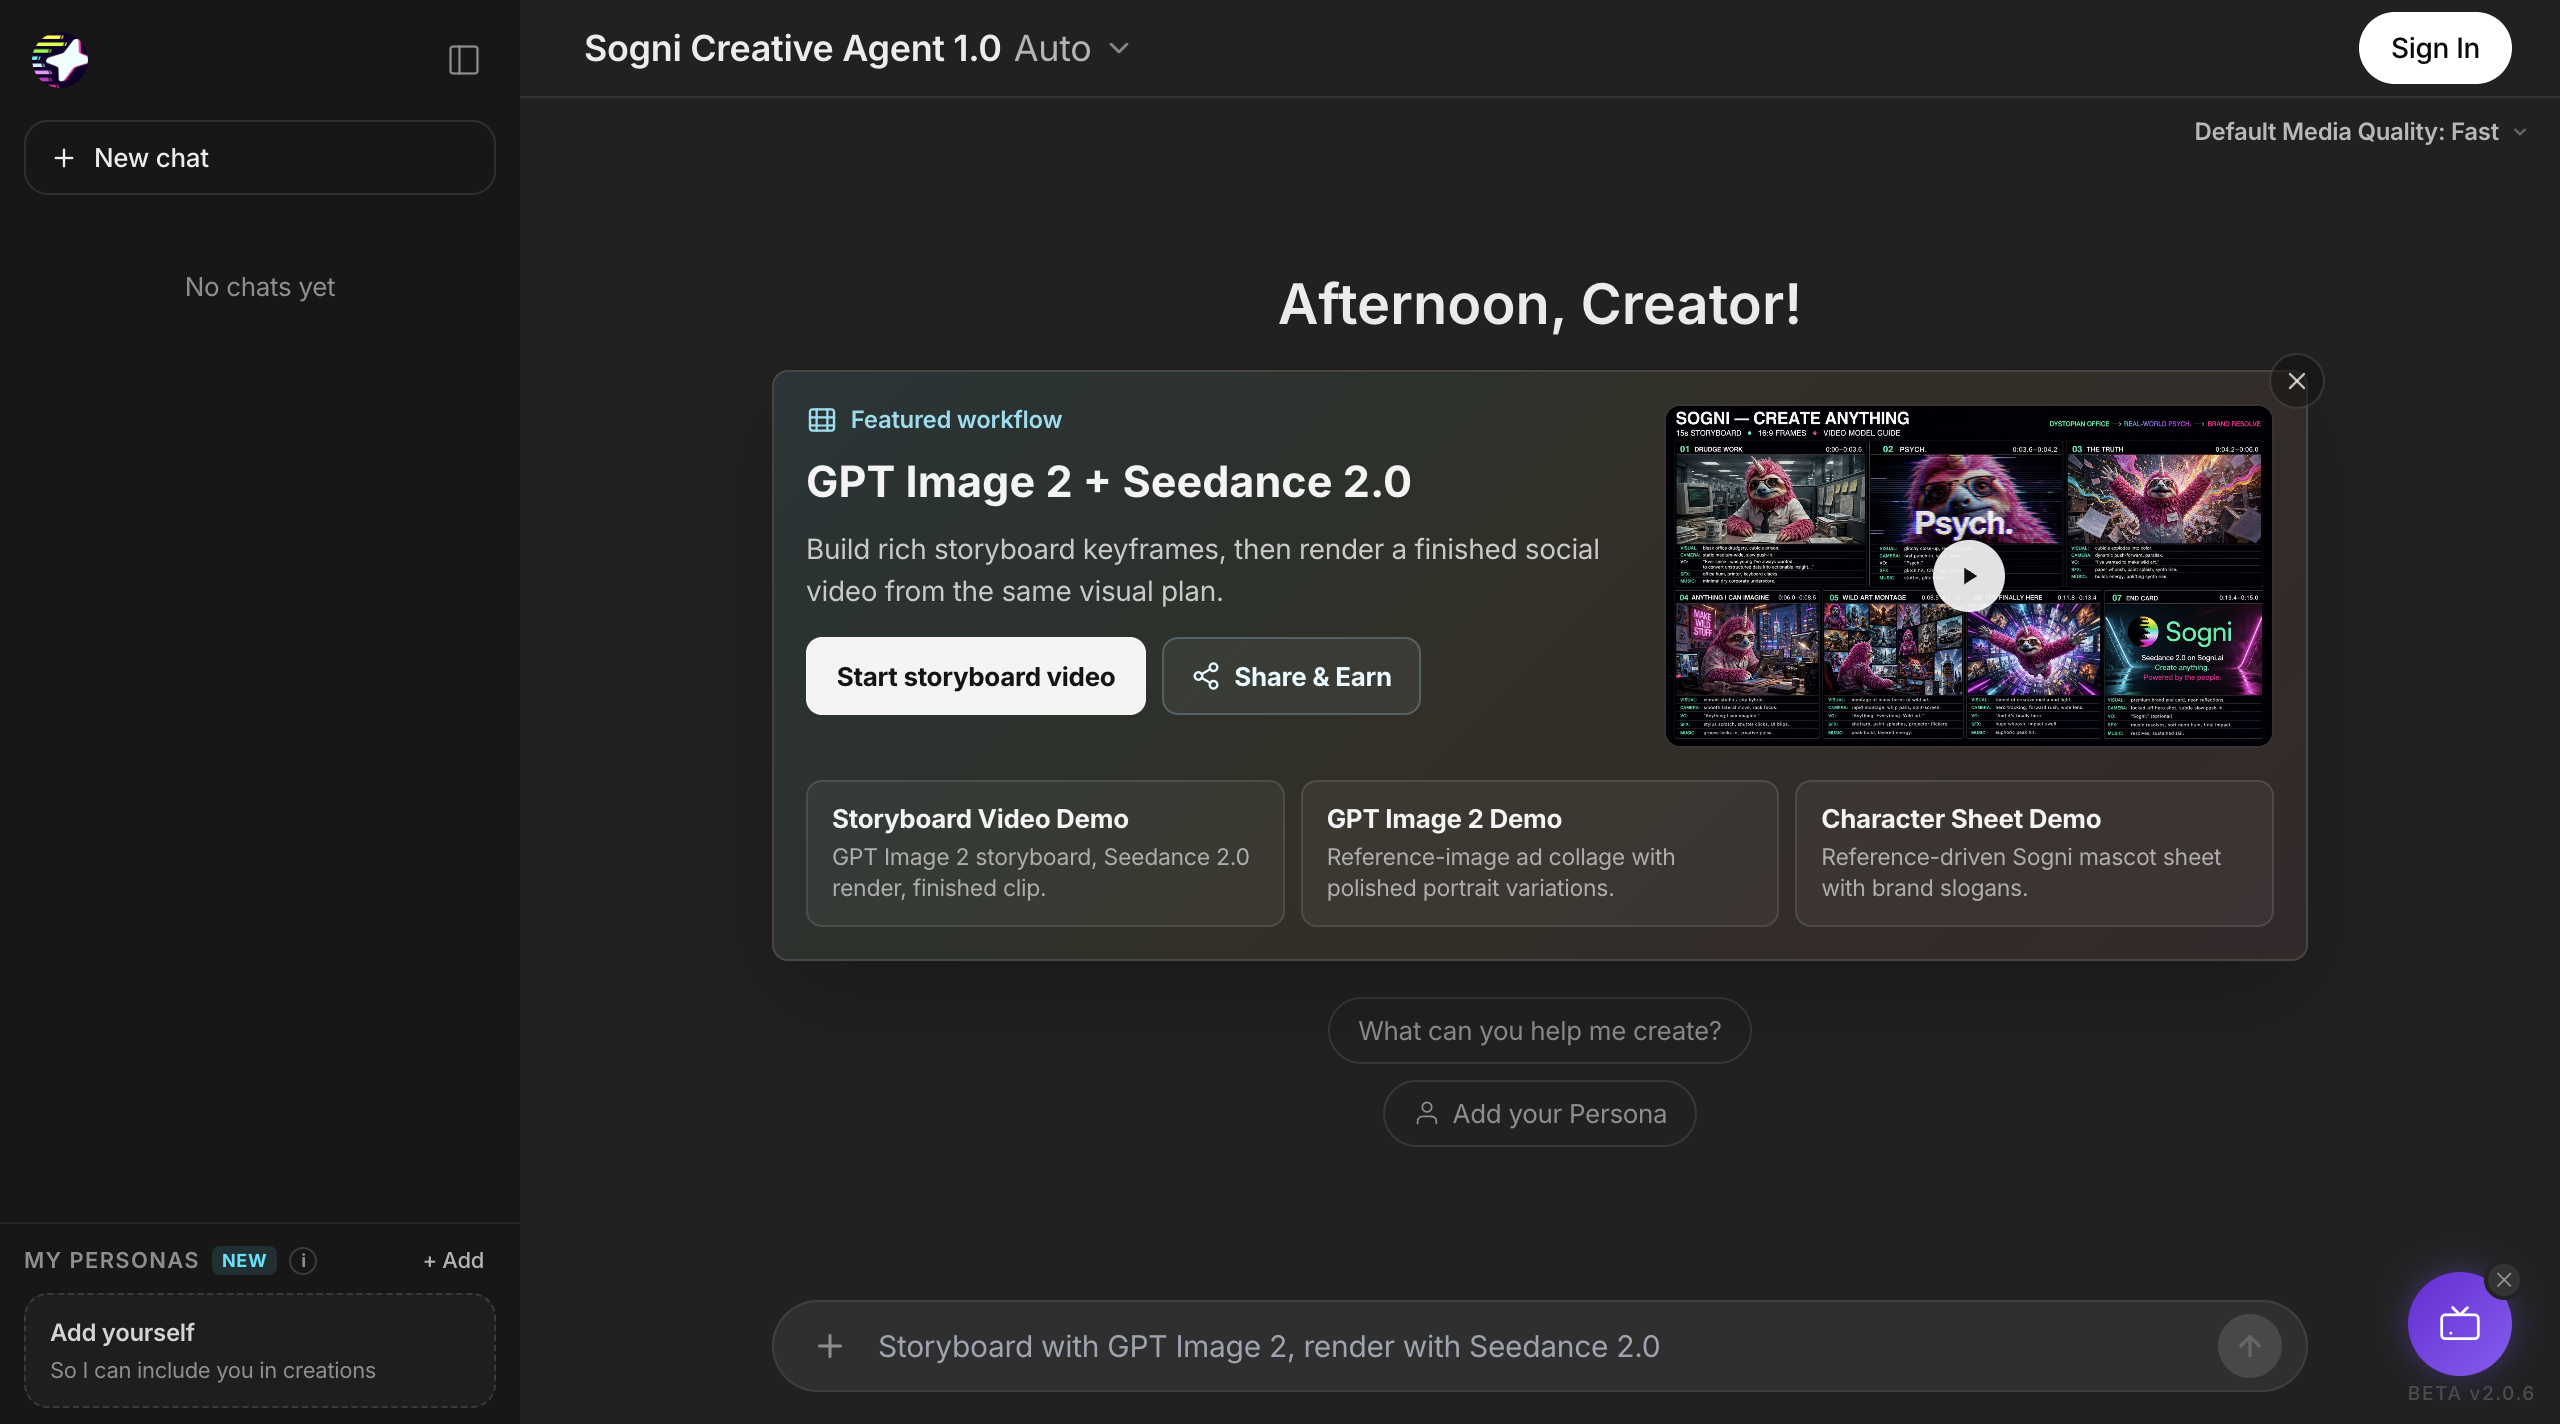Screen dimensions: 2560x1424
Task: Expand Default Media Quality dropdown
Action: coord(2360,132)
